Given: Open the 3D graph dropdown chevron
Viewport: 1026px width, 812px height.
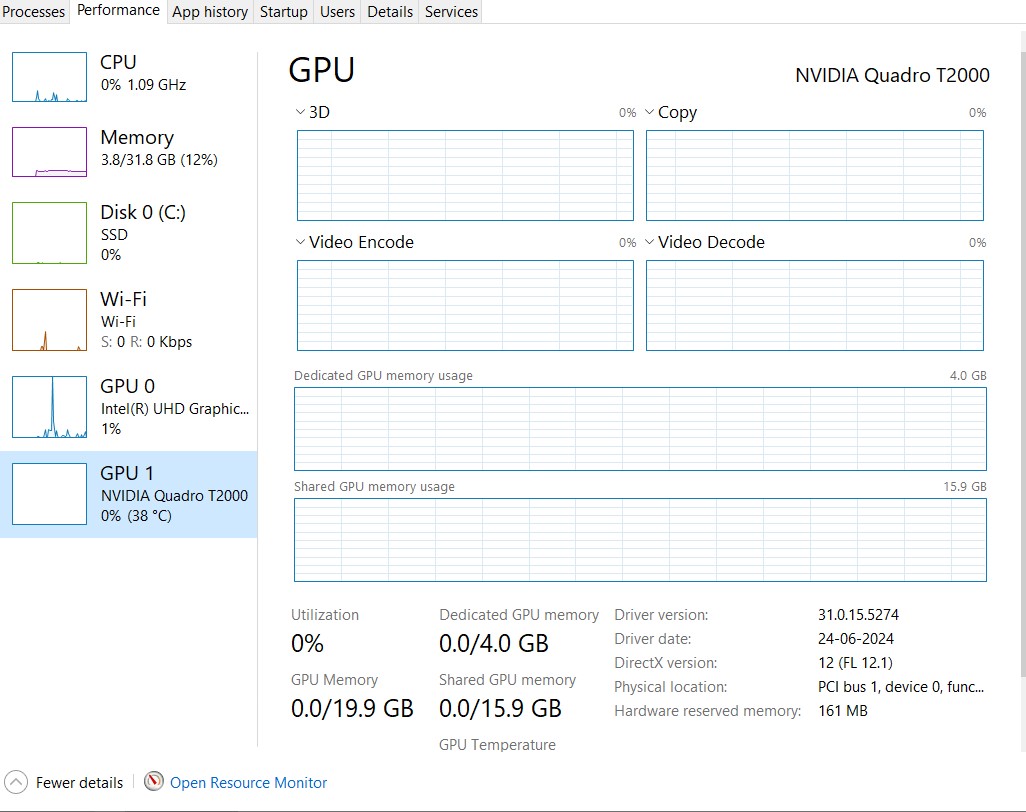Looking at the screenshot, I should (301, 113).
